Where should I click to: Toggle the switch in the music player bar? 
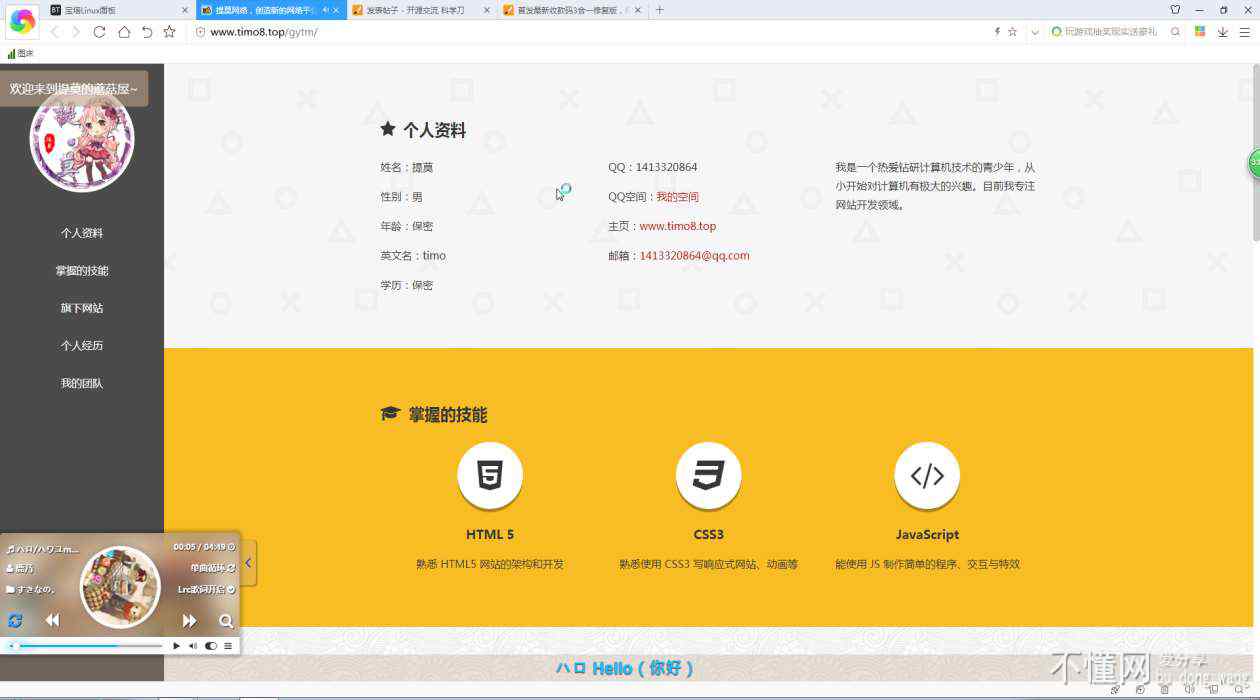coord(211,646)
